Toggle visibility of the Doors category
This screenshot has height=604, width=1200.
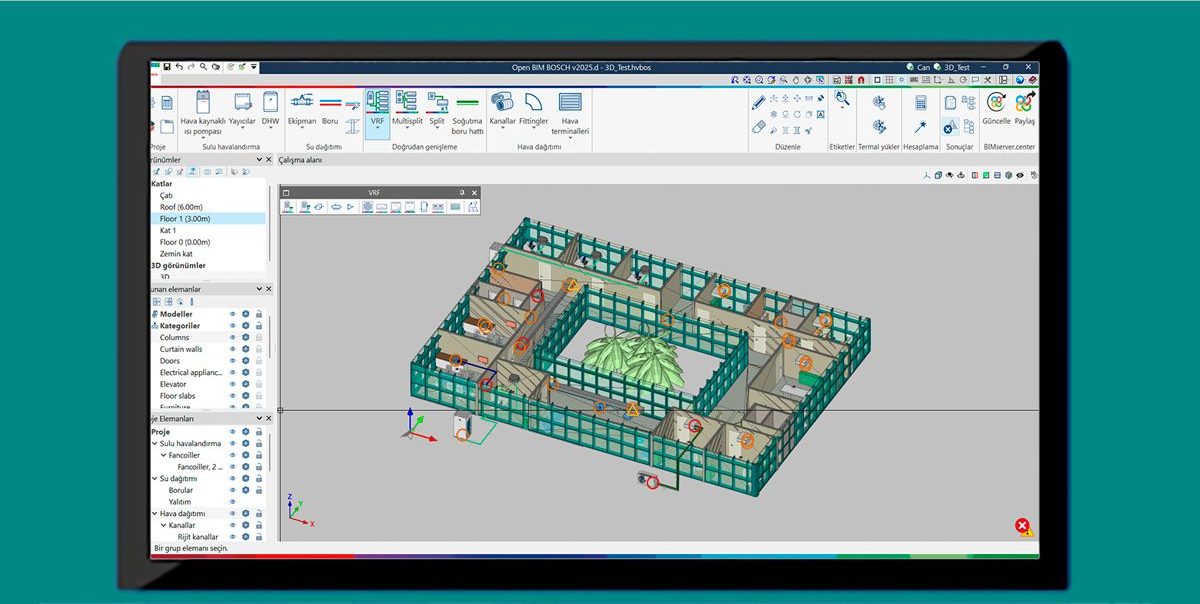click(232, 360)
